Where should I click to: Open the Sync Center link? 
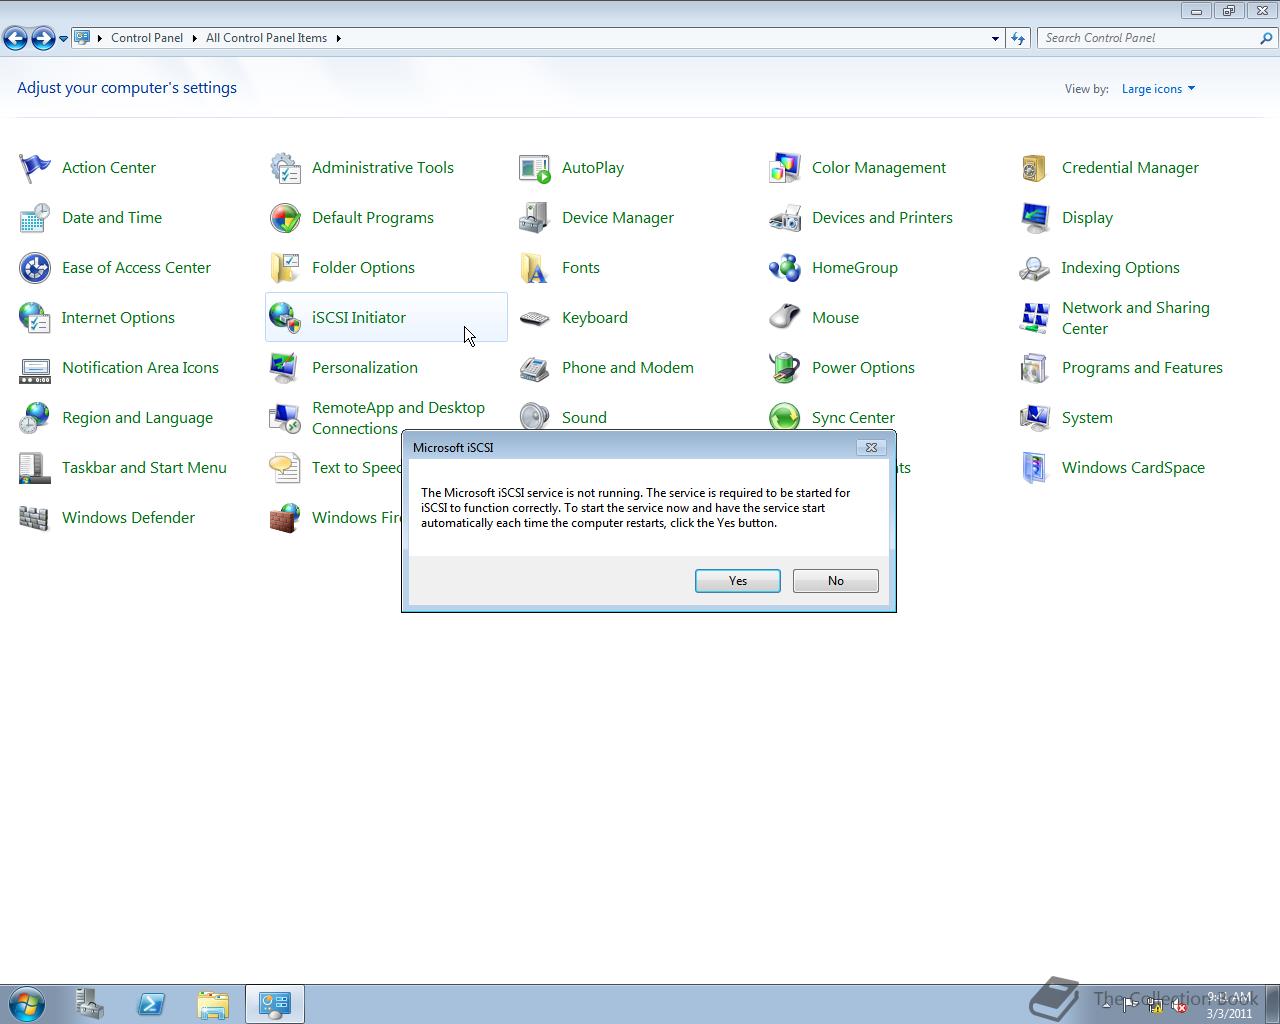853,417
